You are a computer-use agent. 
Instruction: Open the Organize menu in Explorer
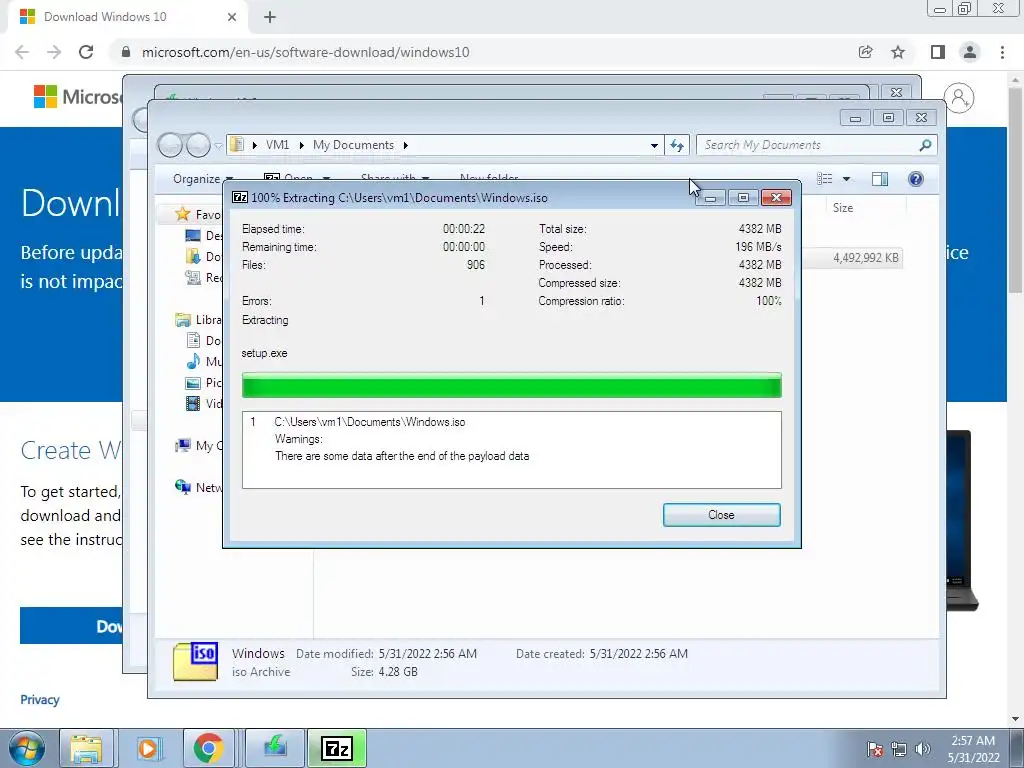tap(203, 179)
